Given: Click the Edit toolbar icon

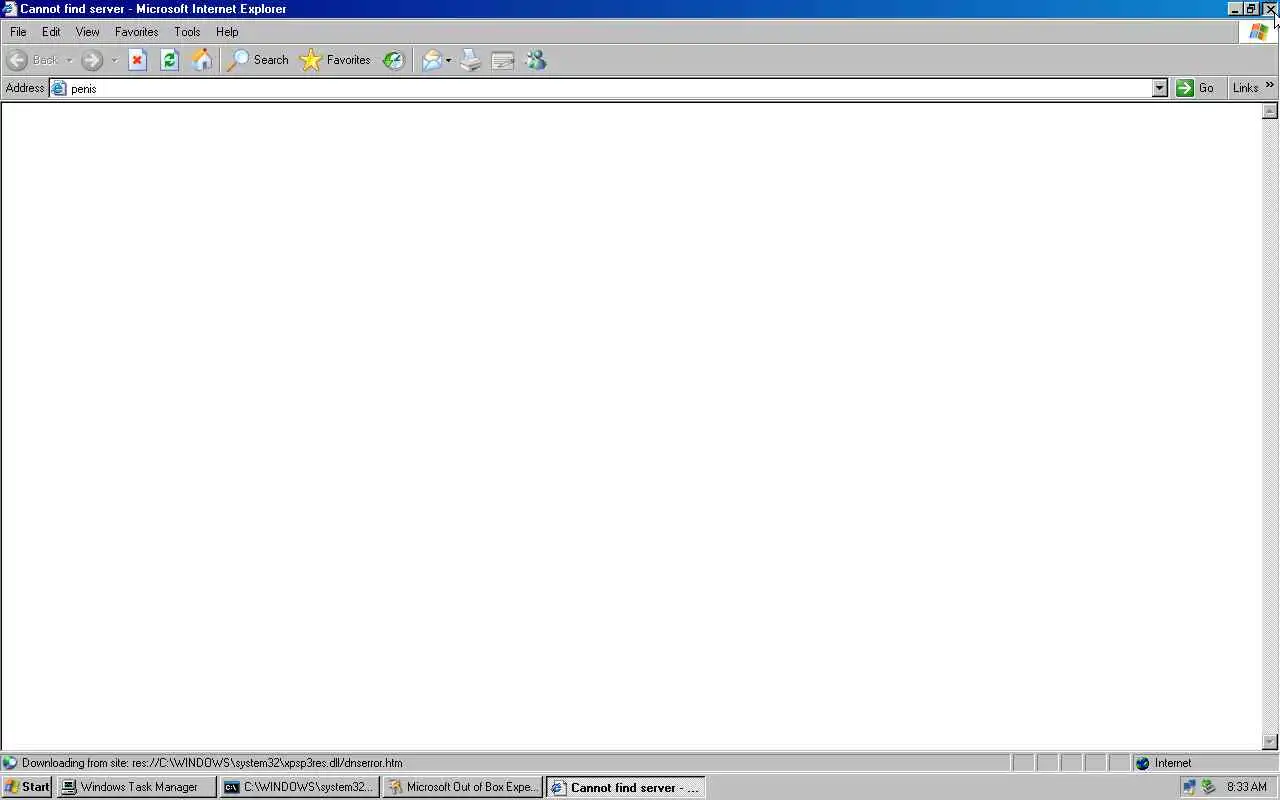Looking at the screenshot, I should (503, 60).
